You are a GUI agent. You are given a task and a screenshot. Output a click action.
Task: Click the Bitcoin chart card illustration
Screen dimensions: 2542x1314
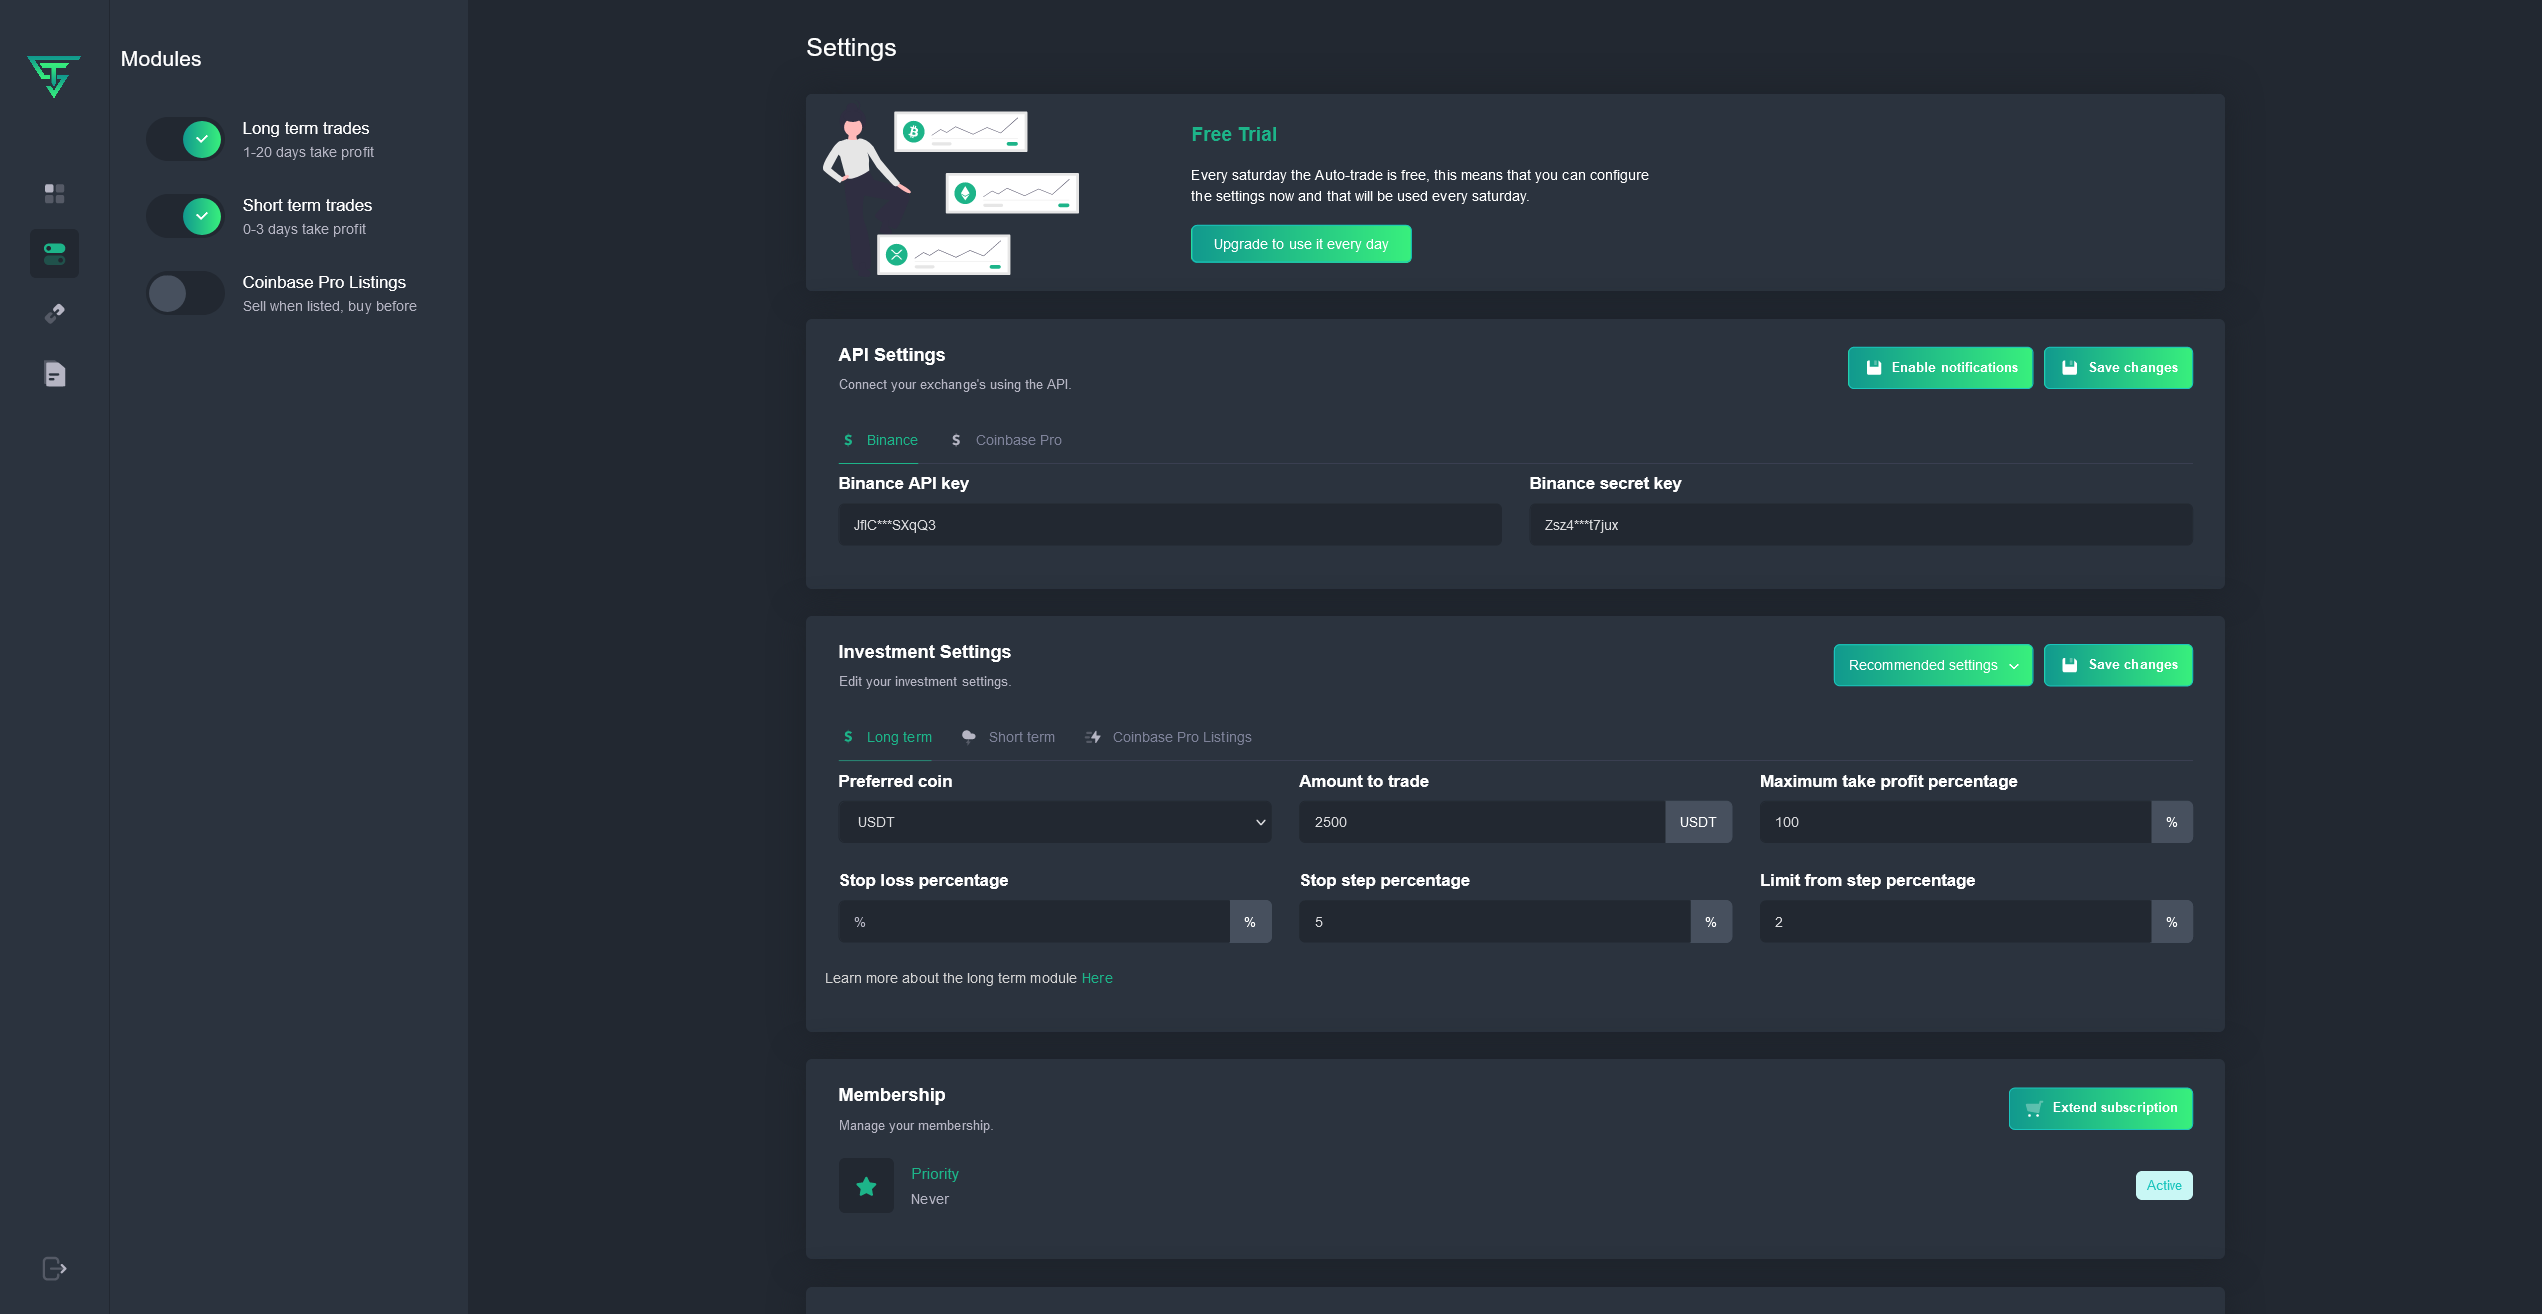click(960, 132)
